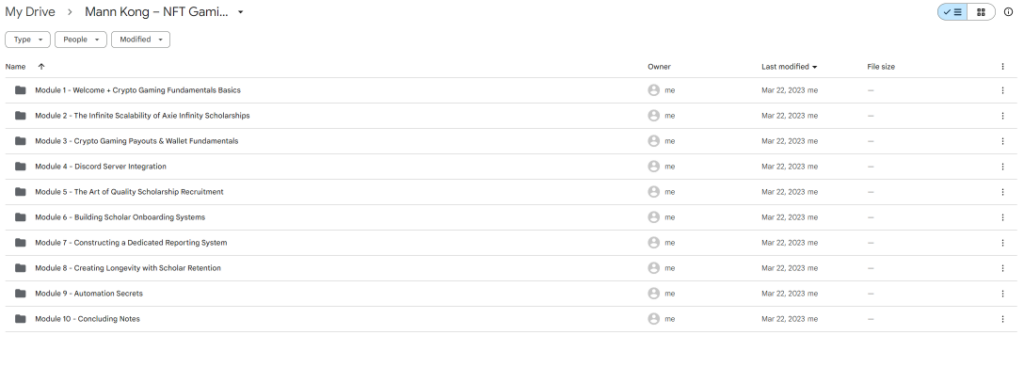Select Module 7 - Constructing a Dedicated Reporting System

coord(511,243)
